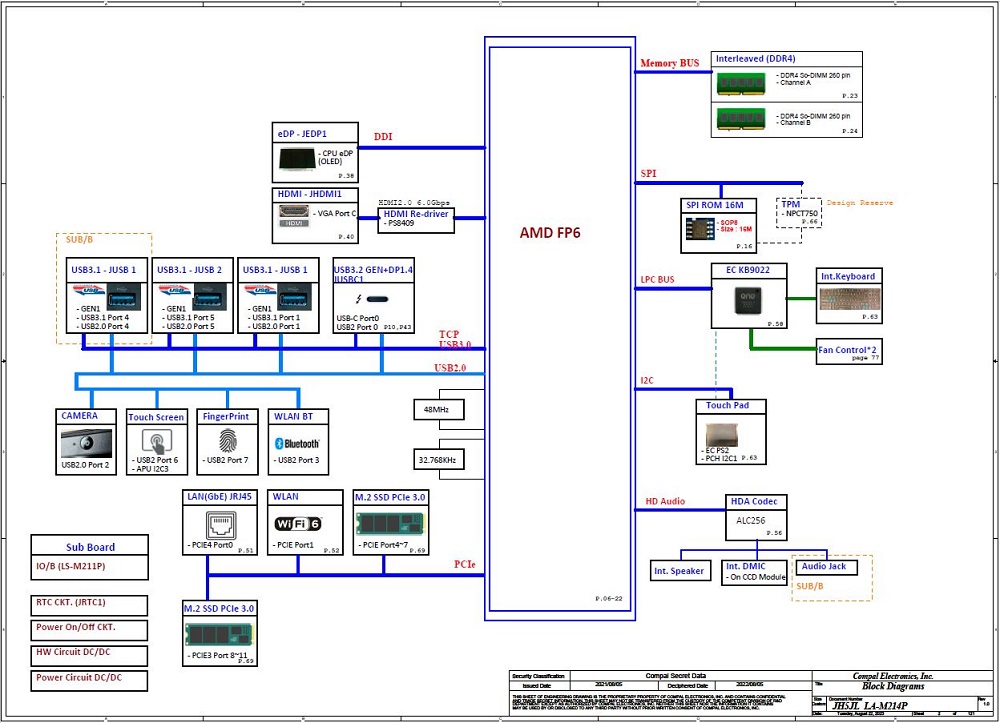Click the OLED panel image in eDP block
The width and height of the screenshot is (1000, 723).
point(297,158)
